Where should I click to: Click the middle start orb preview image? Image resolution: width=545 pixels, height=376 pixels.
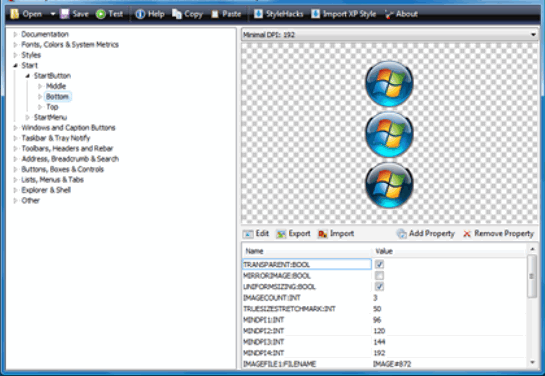(x=389, y=134)
